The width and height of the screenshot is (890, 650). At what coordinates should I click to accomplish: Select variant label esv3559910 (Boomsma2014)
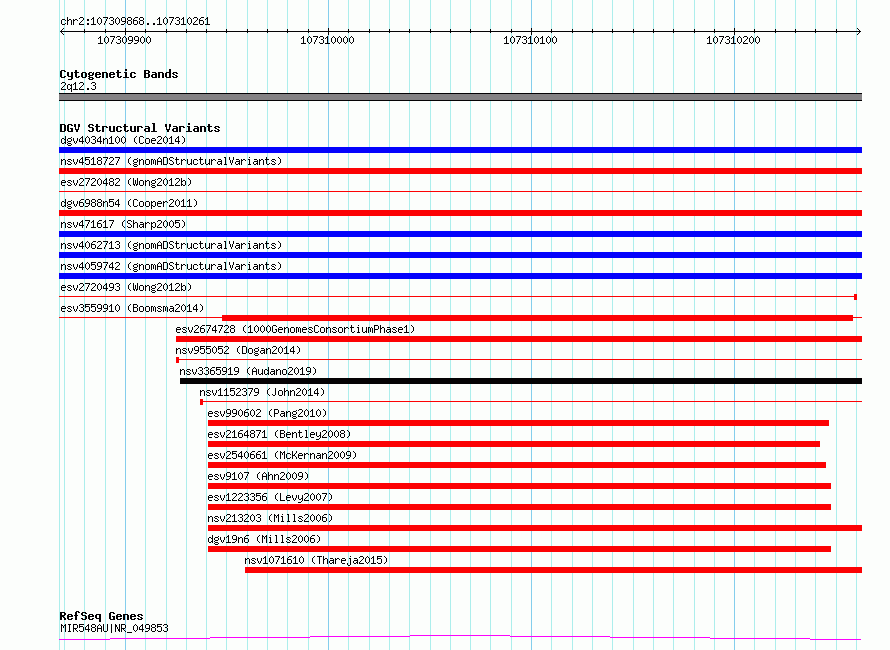click(x=132, y=308)
